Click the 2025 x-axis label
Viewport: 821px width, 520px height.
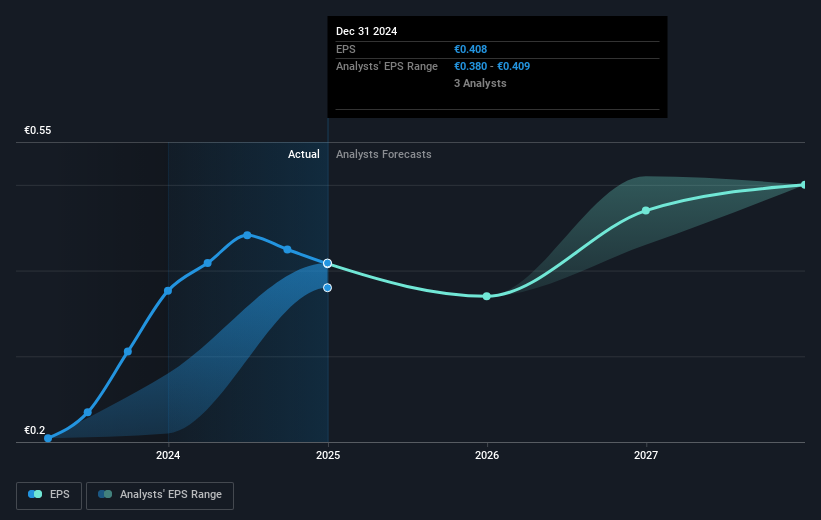328,455
